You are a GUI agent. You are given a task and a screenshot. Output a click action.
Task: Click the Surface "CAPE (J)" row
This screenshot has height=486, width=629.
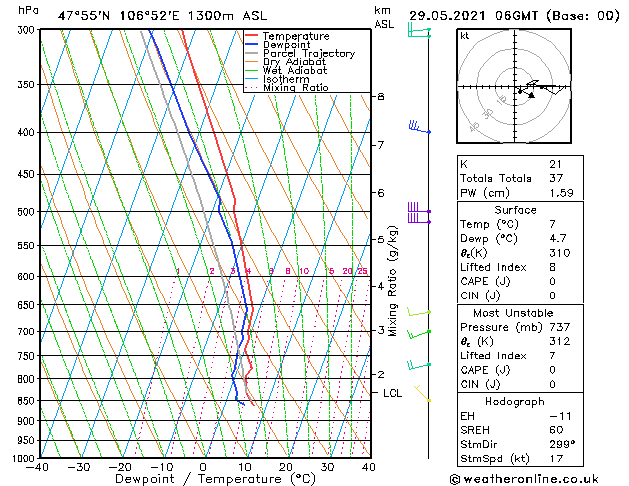520,281
